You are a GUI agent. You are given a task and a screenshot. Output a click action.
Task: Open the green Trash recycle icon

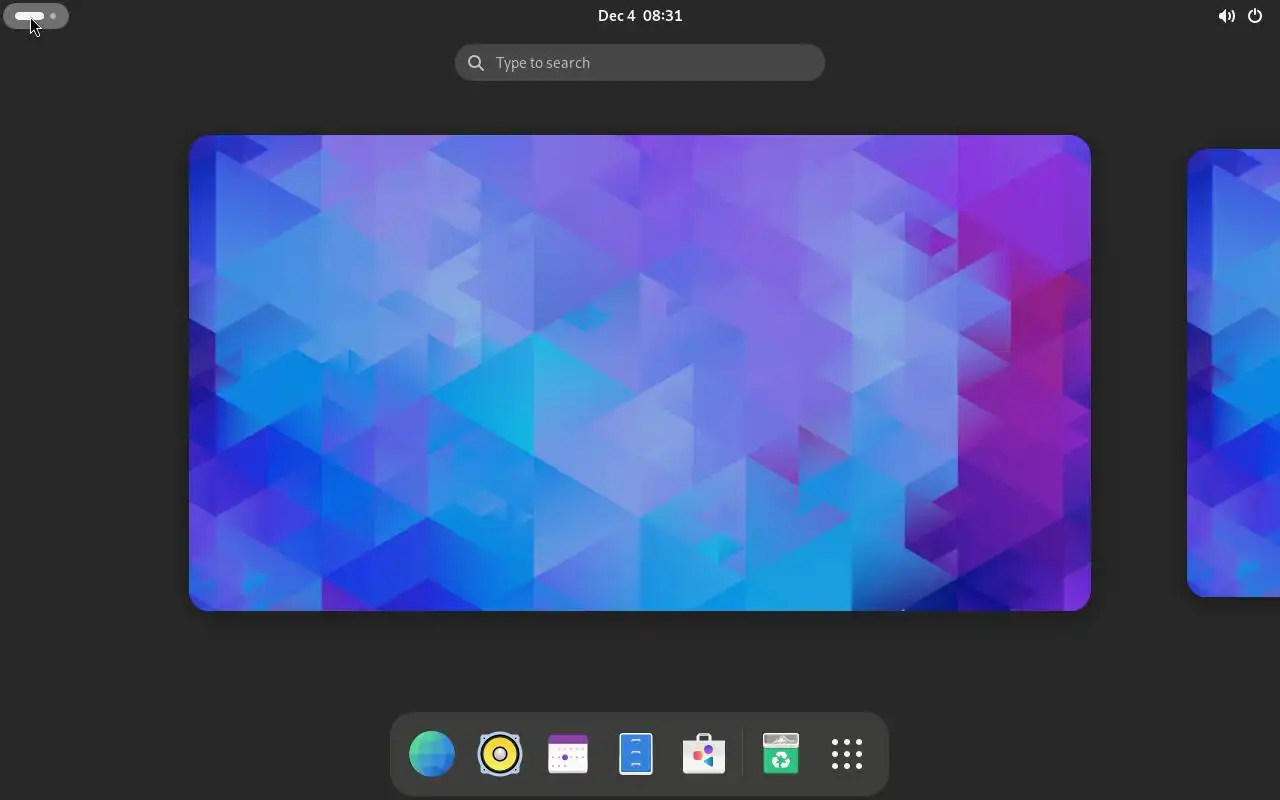(x=781, y=754)
